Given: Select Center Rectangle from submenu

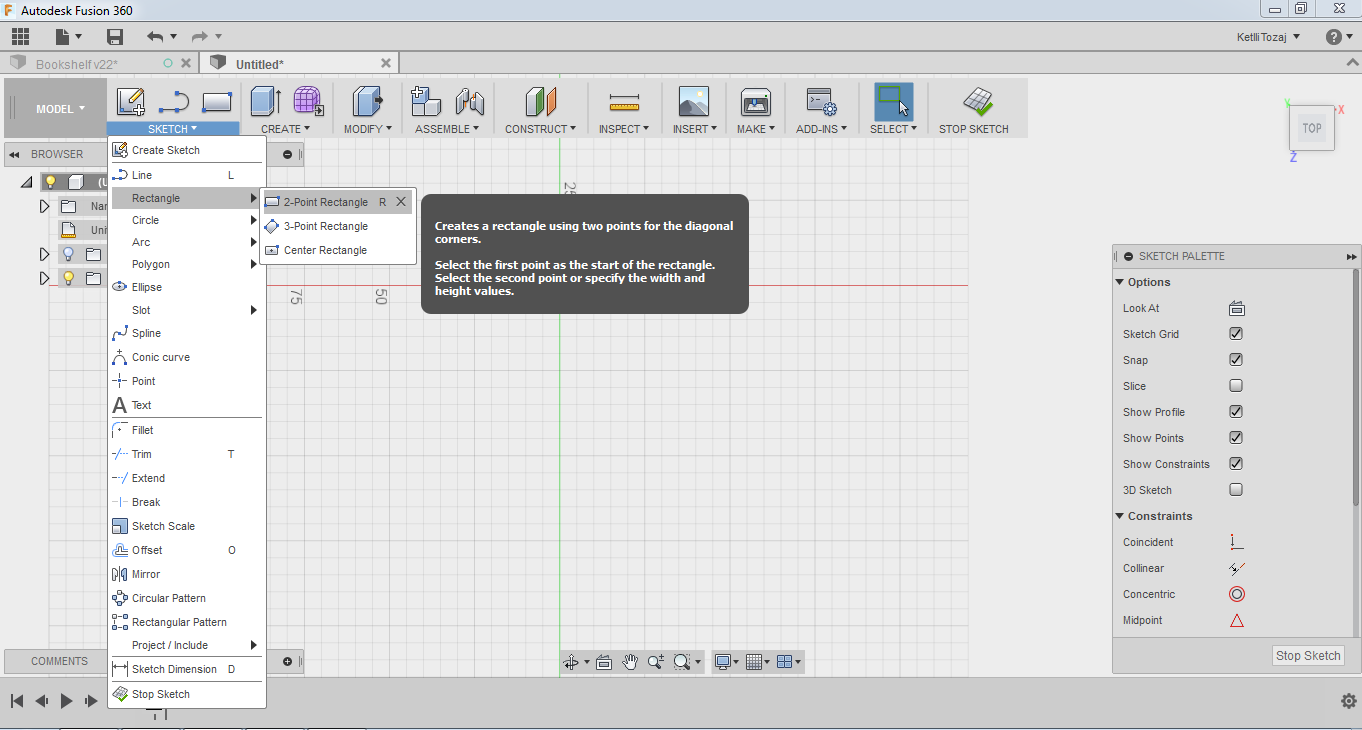Looking at the screenshot, I should coord(337,250).
